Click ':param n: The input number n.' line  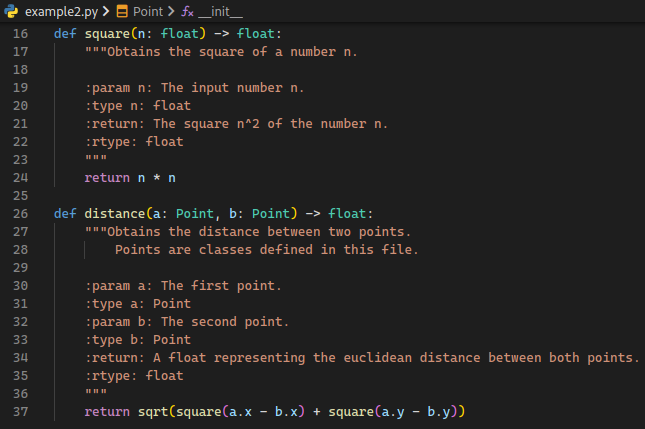(x=195, y=88)
